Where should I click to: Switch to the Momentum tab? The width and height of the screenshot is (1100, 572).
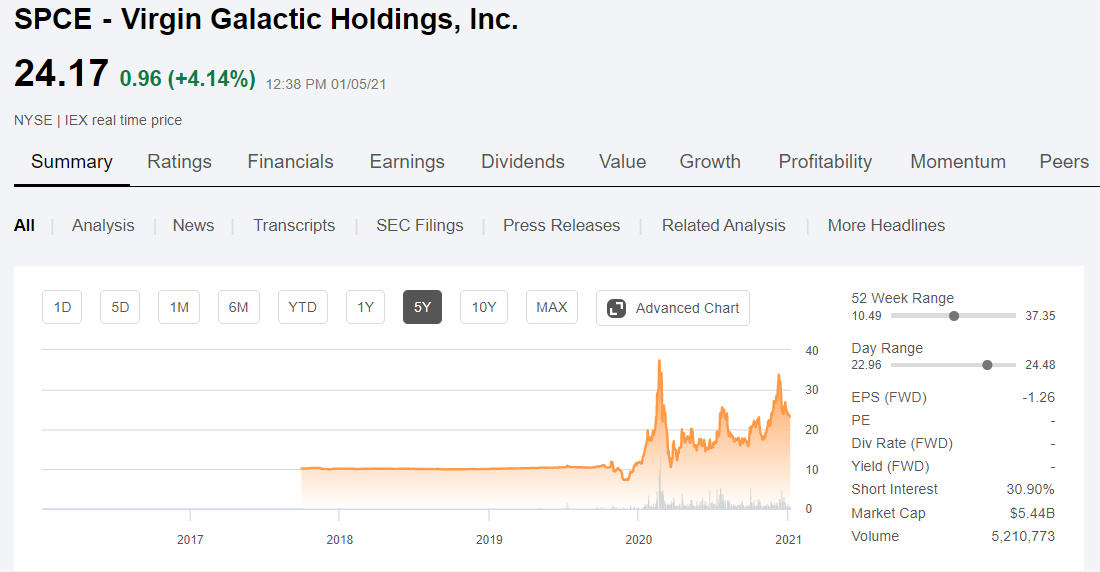pyautogui.click(x=958, y=162)
